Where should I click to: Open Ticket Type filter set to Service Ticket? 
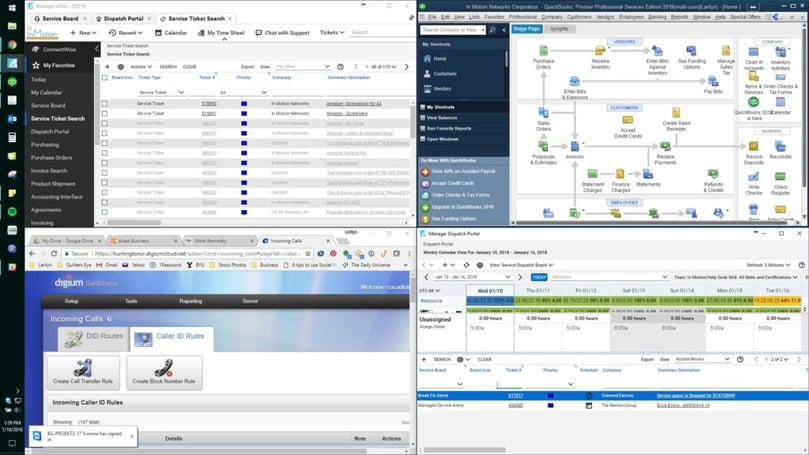point(161,92)
